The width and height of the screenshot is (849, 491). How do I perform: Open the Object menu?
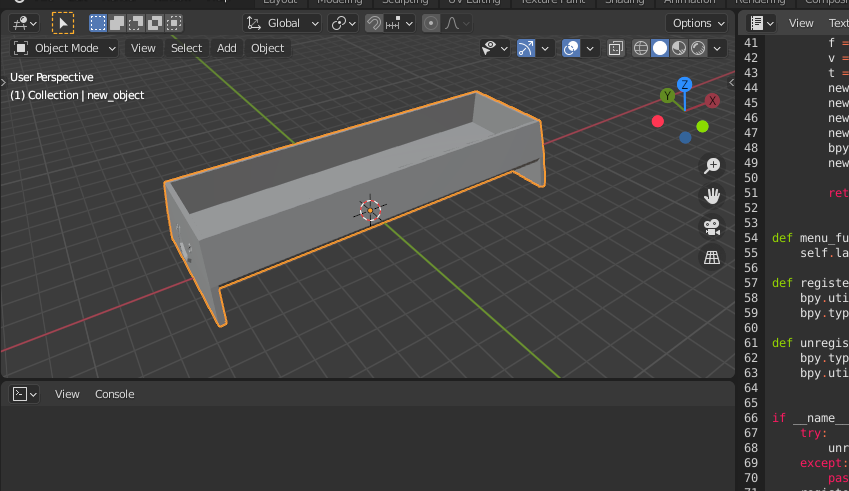click(x=267, y=48)
